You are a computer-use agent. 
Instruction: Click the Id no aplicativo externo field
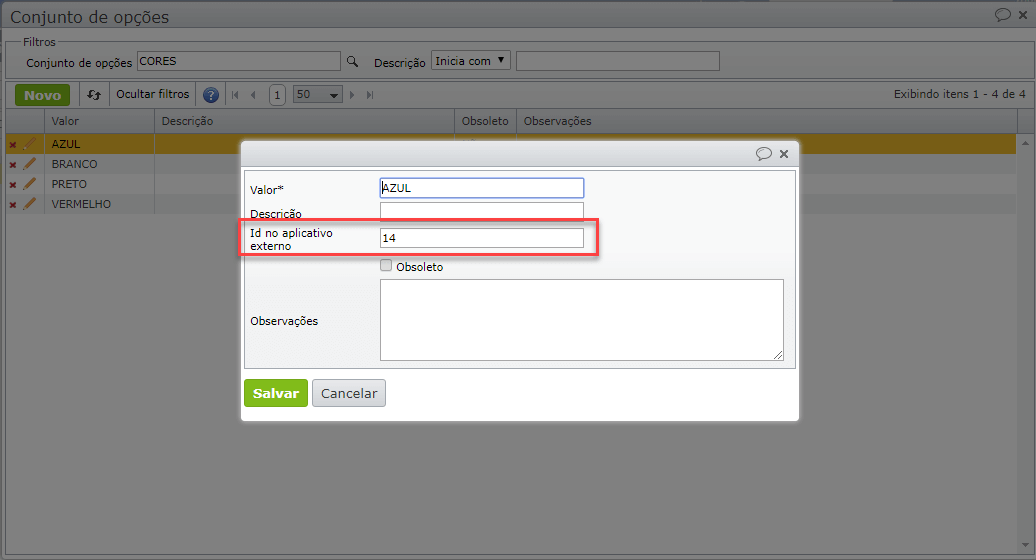pyautogui.click(x=482, y=238)
